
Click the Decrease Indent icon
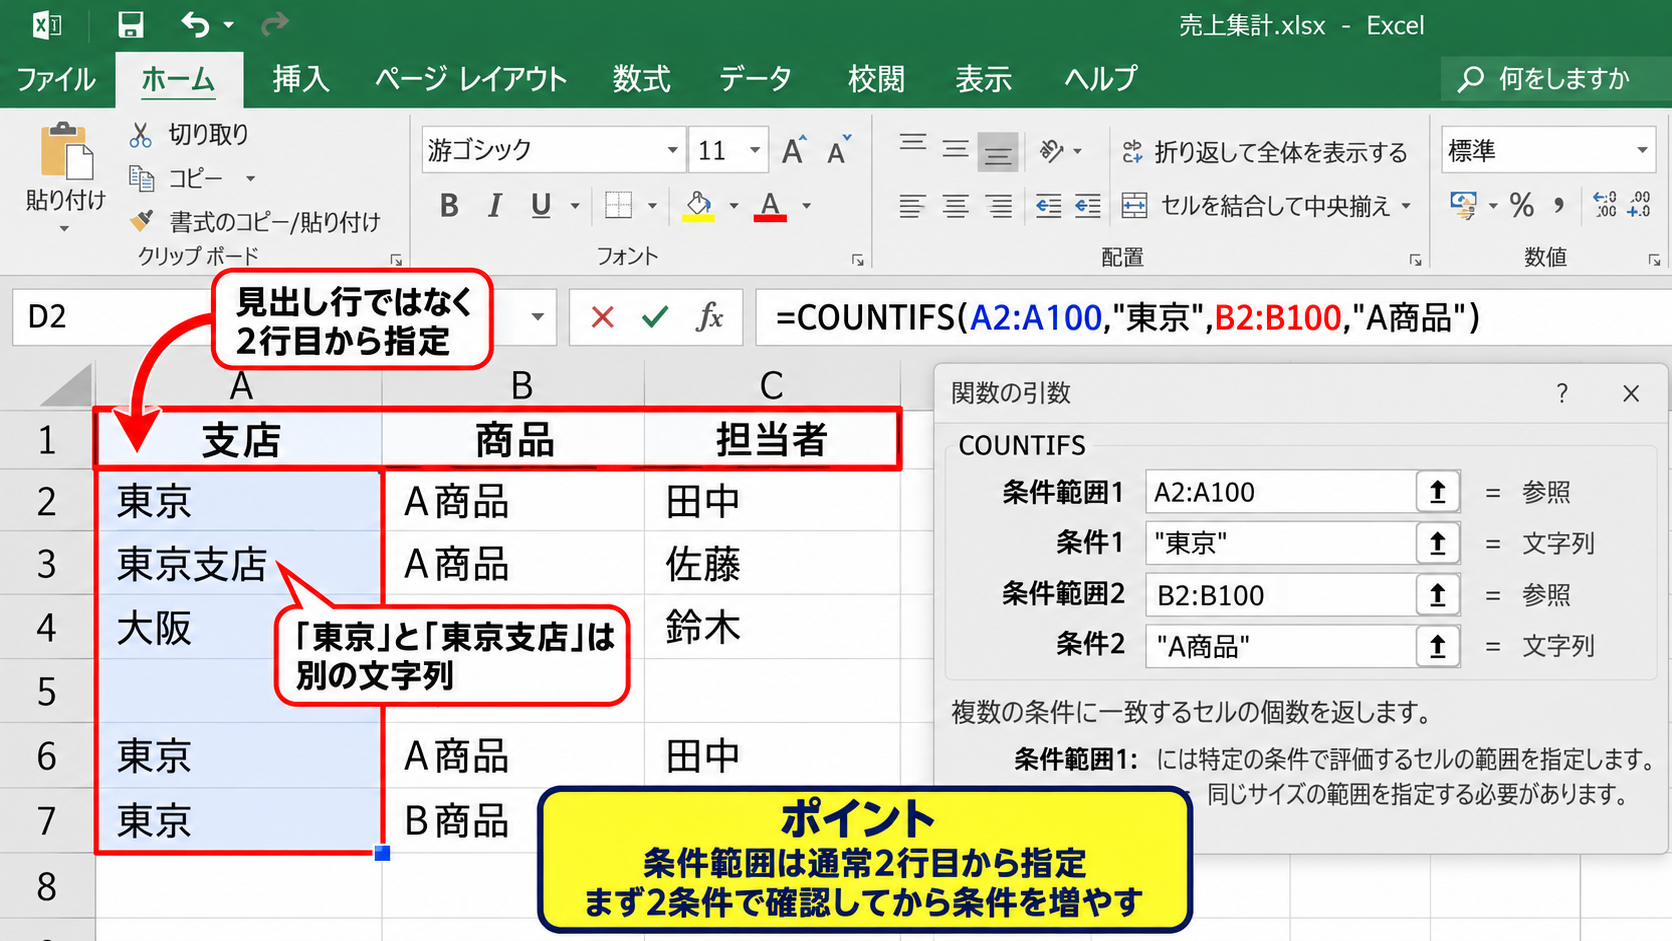point(1048,206)
